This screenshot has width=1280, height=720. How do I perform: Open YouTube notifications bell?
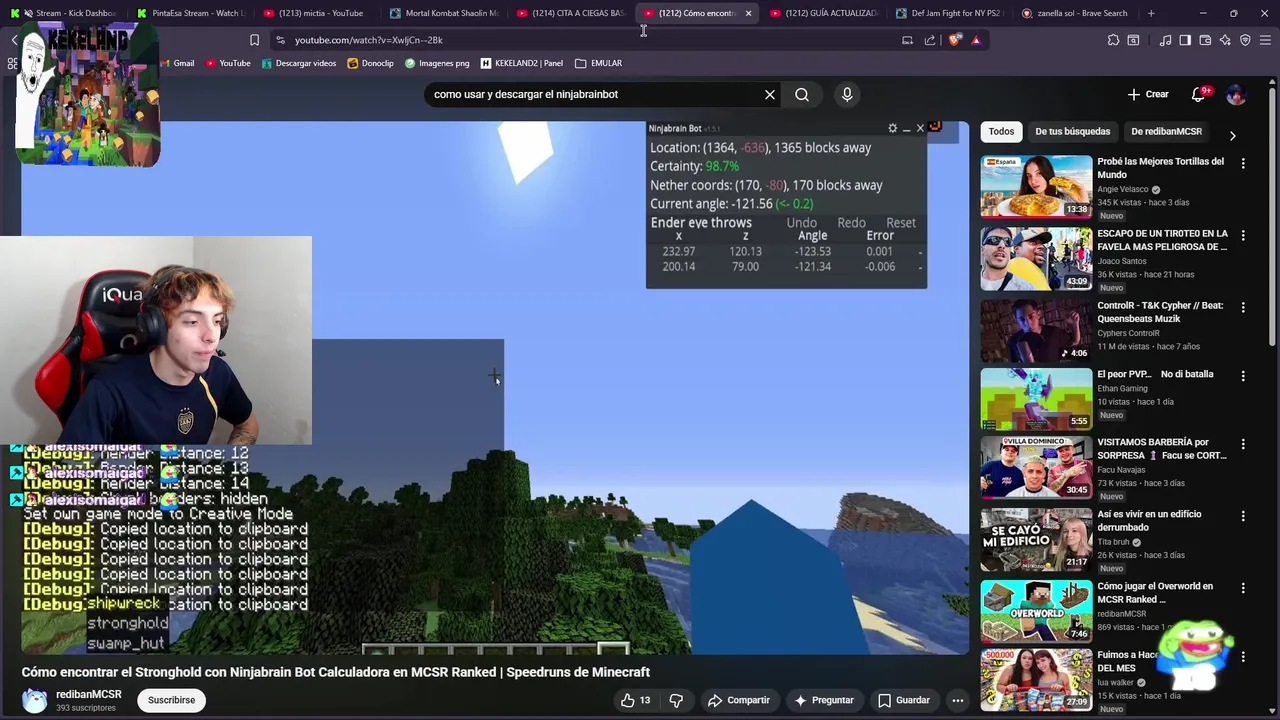pos(1198,94)
